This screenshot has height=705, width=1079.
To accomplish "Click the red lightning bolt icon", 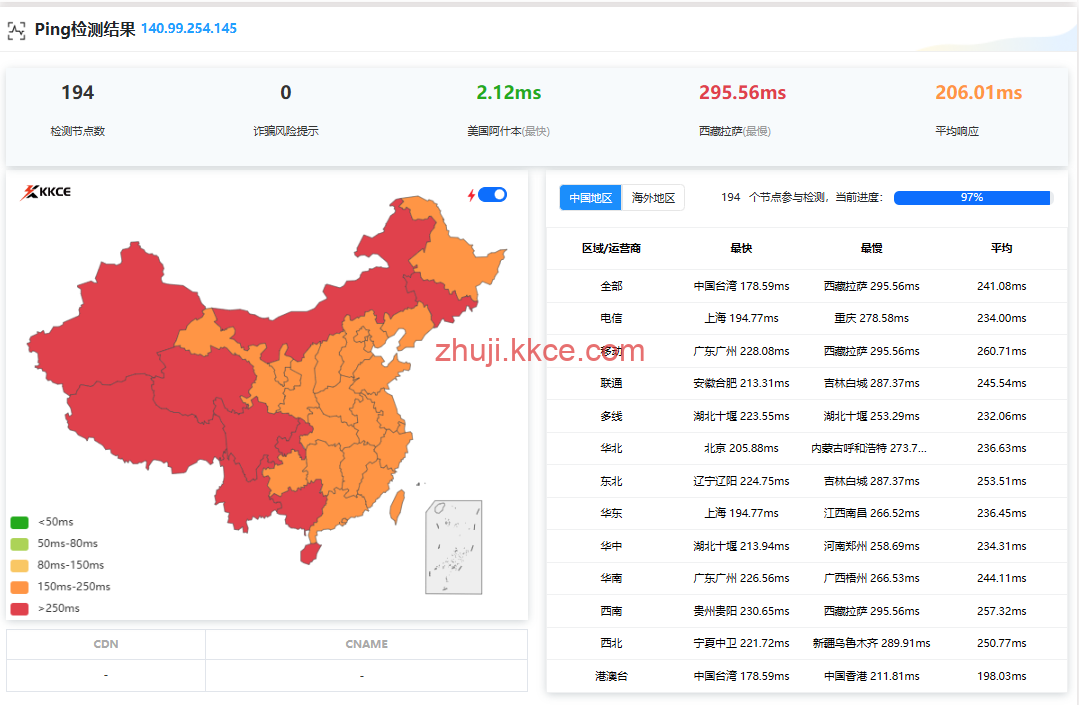I will point(471,195).
